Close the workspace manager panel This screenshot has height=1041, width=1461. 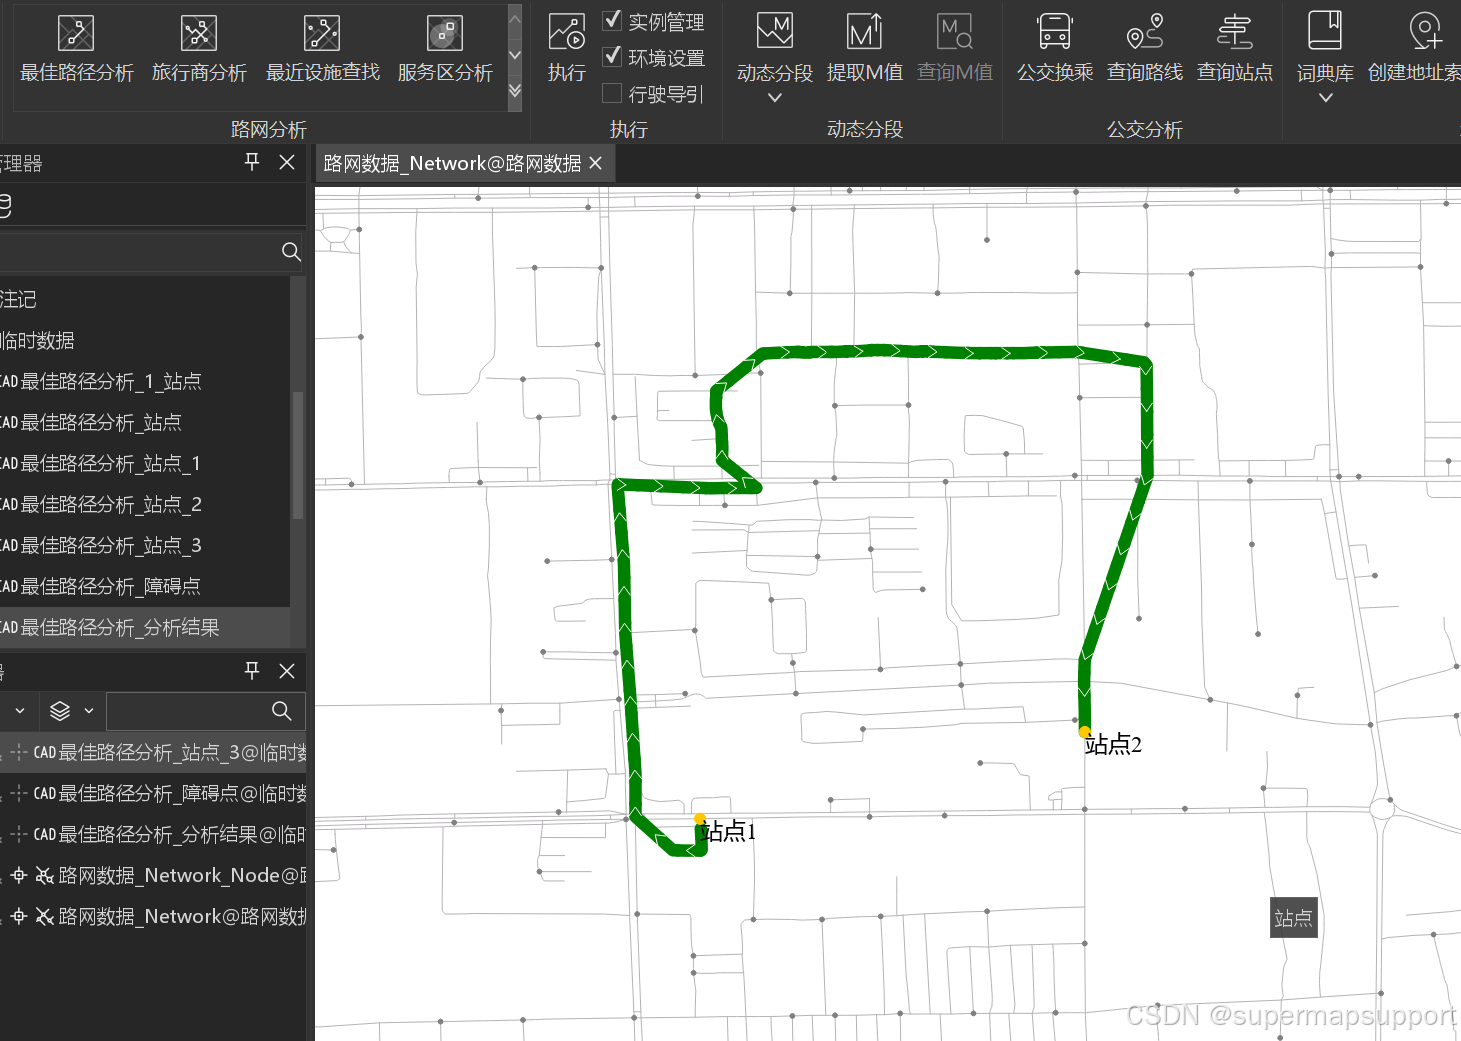click(287, 162)
